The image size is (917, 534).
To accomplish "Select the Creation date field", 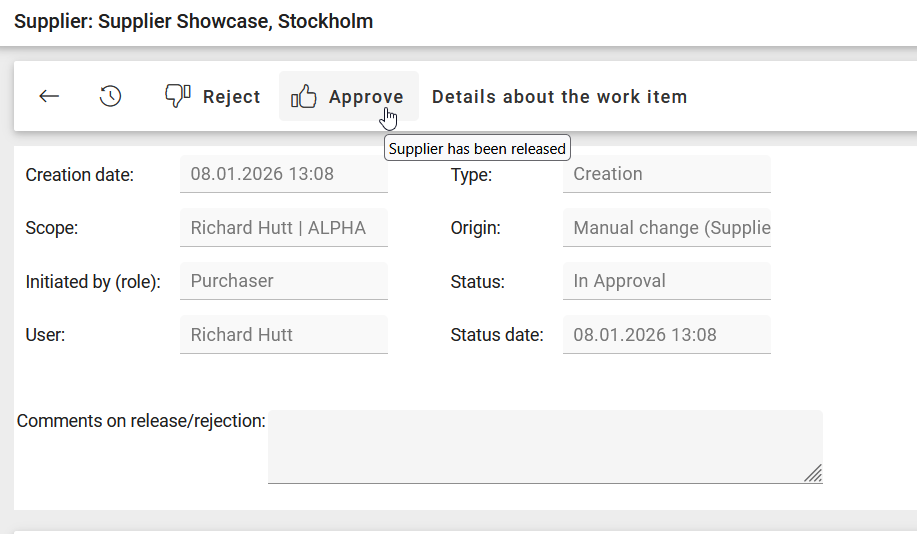I will tap(283, 174).
